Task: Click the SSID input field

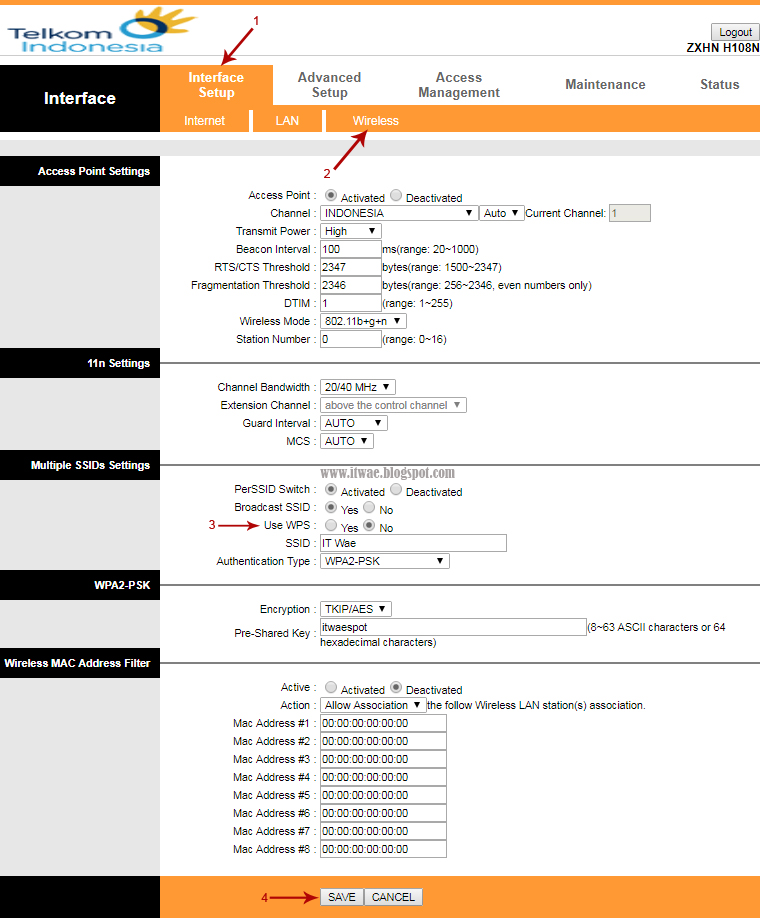Action: 413,543
